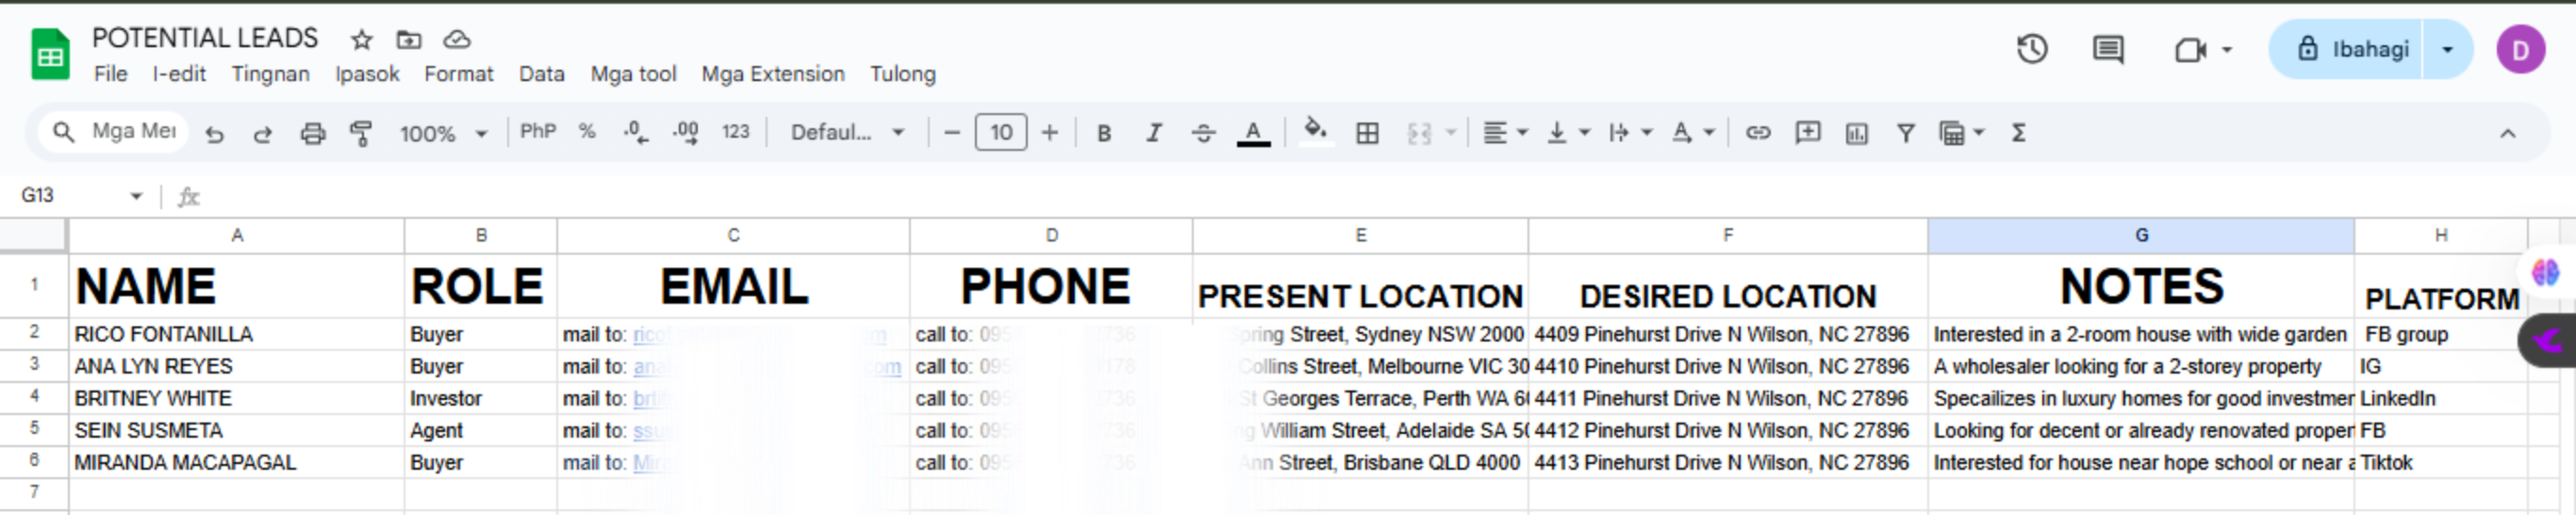Collapse the menus with chevron

[2507, 133]
